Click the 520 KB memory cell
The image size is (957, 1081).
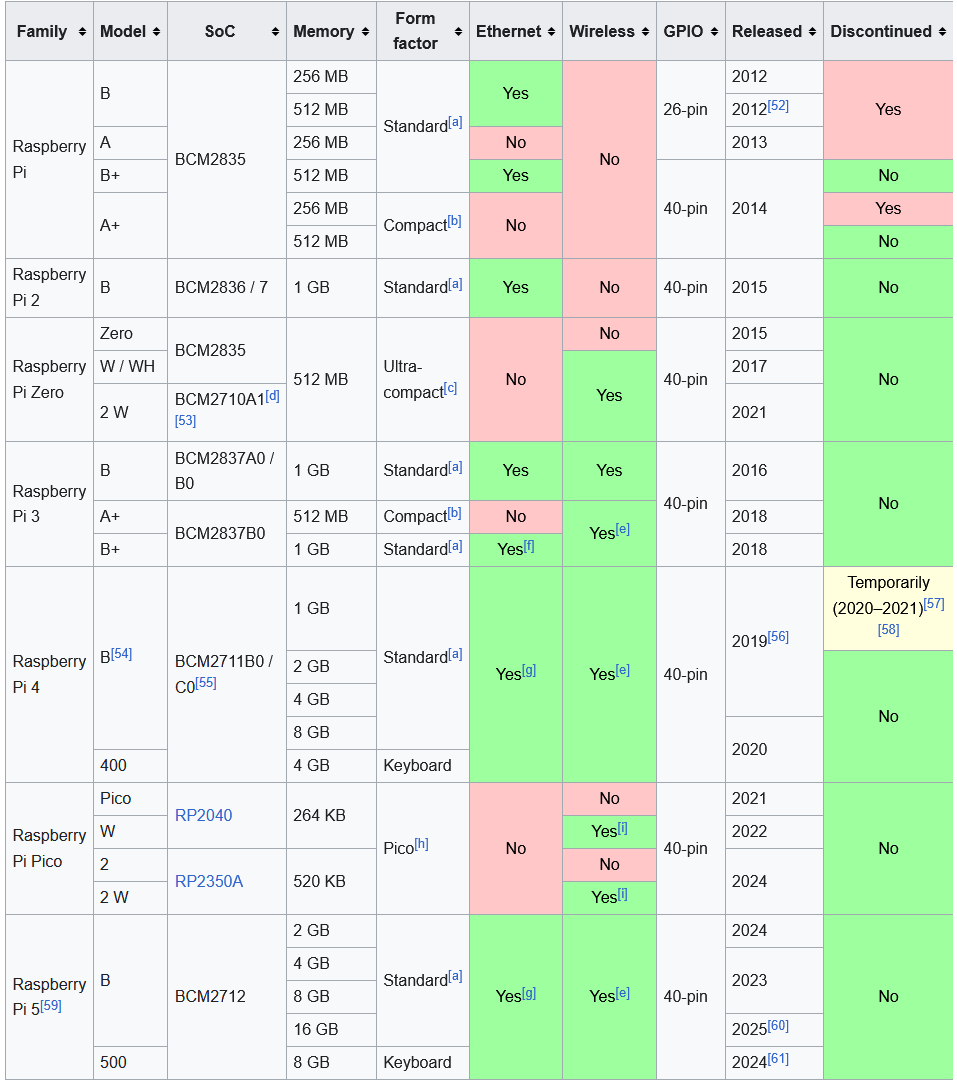click(x=332, y=882)
